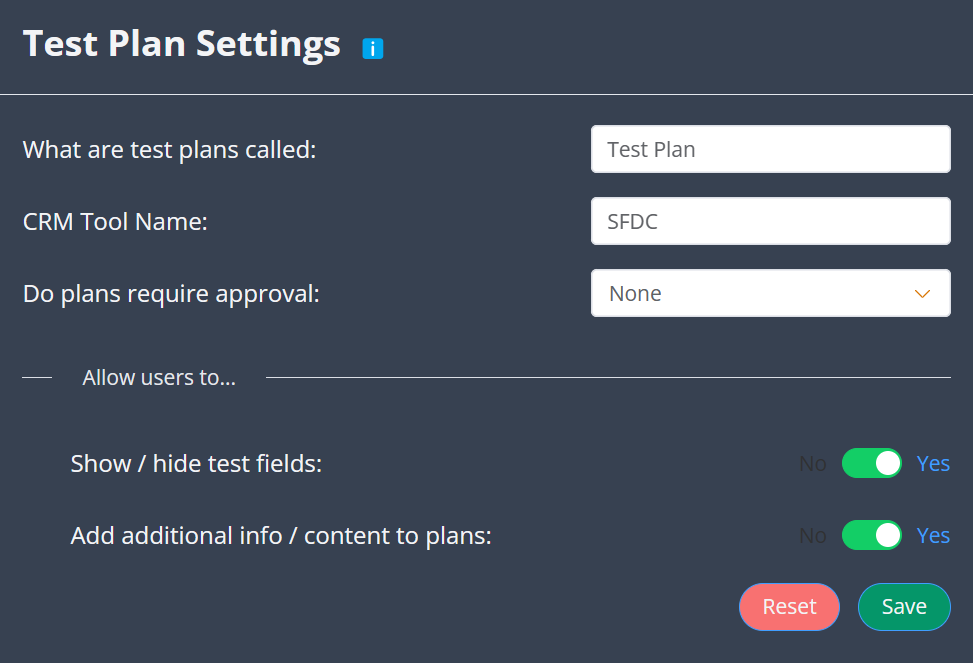This screenshot has height=663, width=973.
Task: Click the "Do plans require approval:" label
Action: tap(171, 294)
